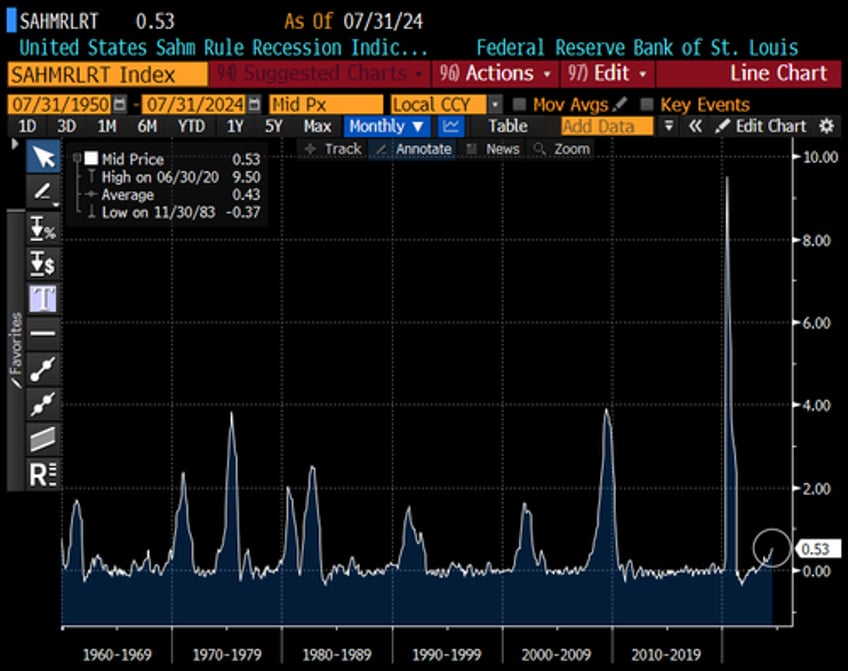Select the 5Y range tab
This screenshot has width=848, height=671.
274,127
